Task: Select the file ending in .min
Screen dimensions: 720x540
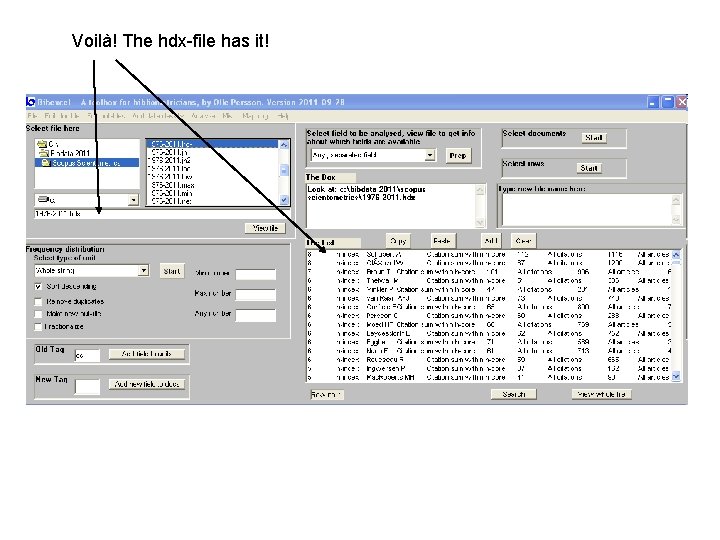Action: pyautogui.click(x=213, y=193)
